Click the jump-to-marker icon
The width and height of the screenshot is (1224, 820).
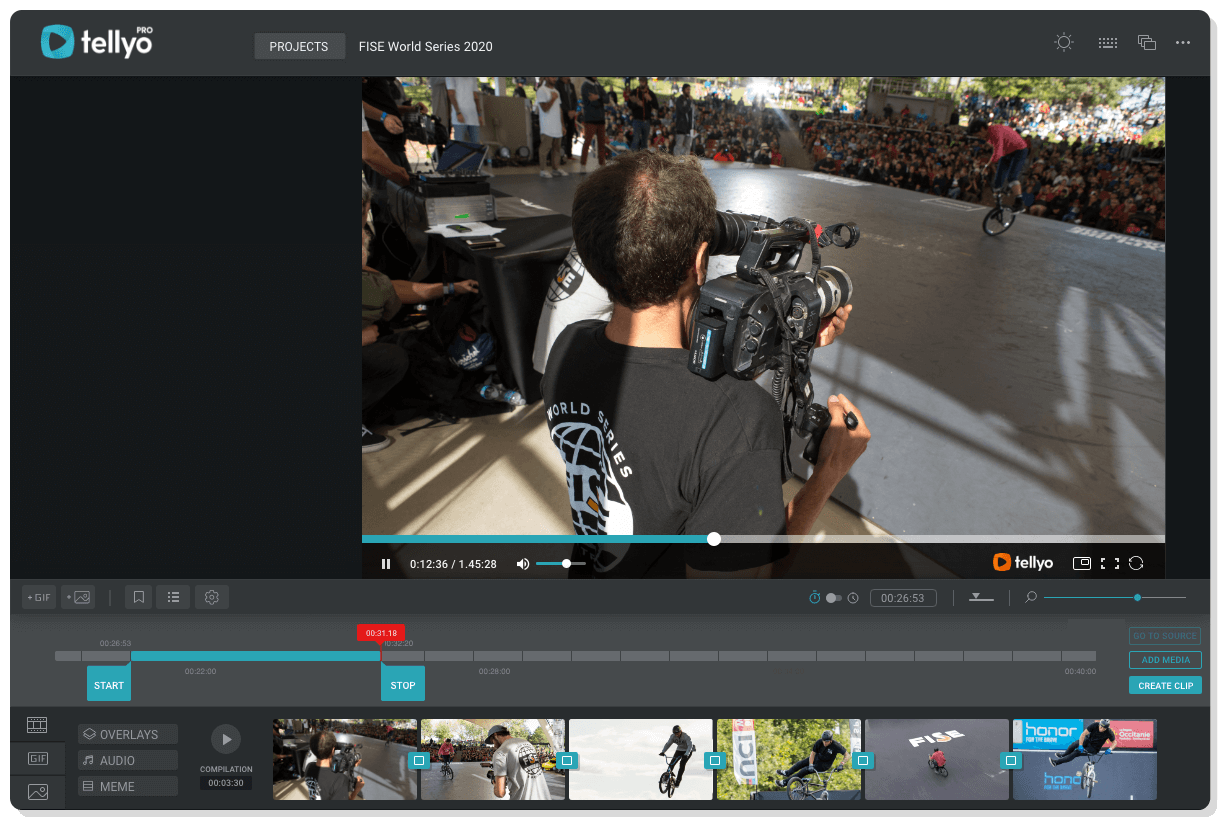pos(981,598)
